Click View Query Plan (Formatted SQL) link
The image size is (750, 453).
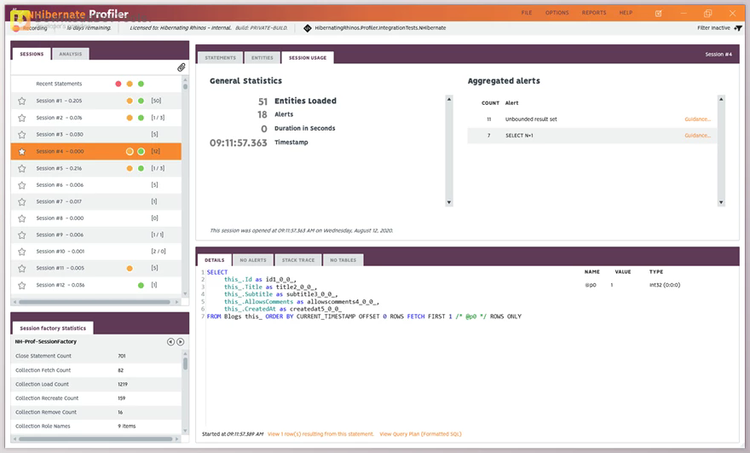tap(420, 434)
